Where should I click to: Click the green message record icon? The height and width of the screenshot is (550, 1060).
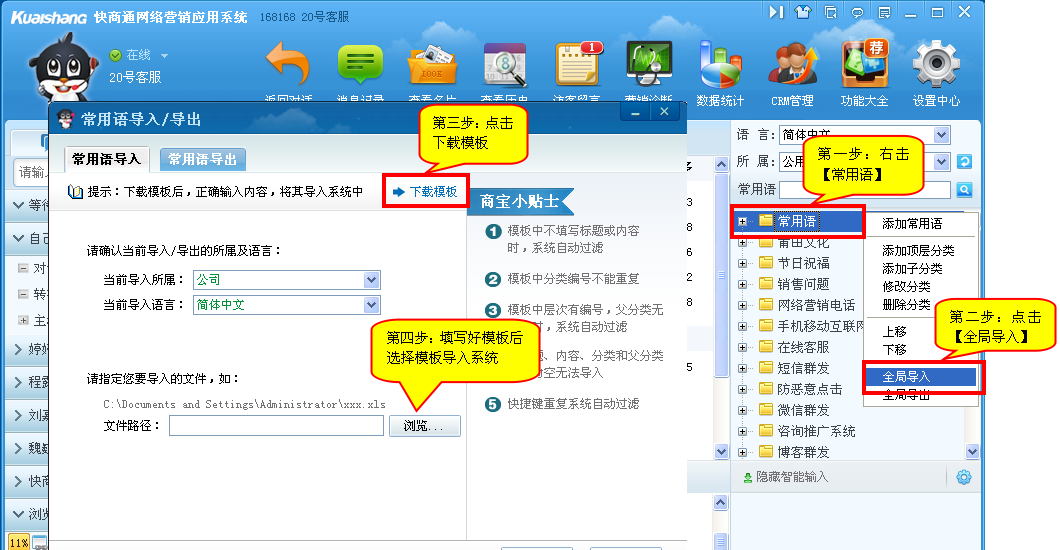point(360,66)
